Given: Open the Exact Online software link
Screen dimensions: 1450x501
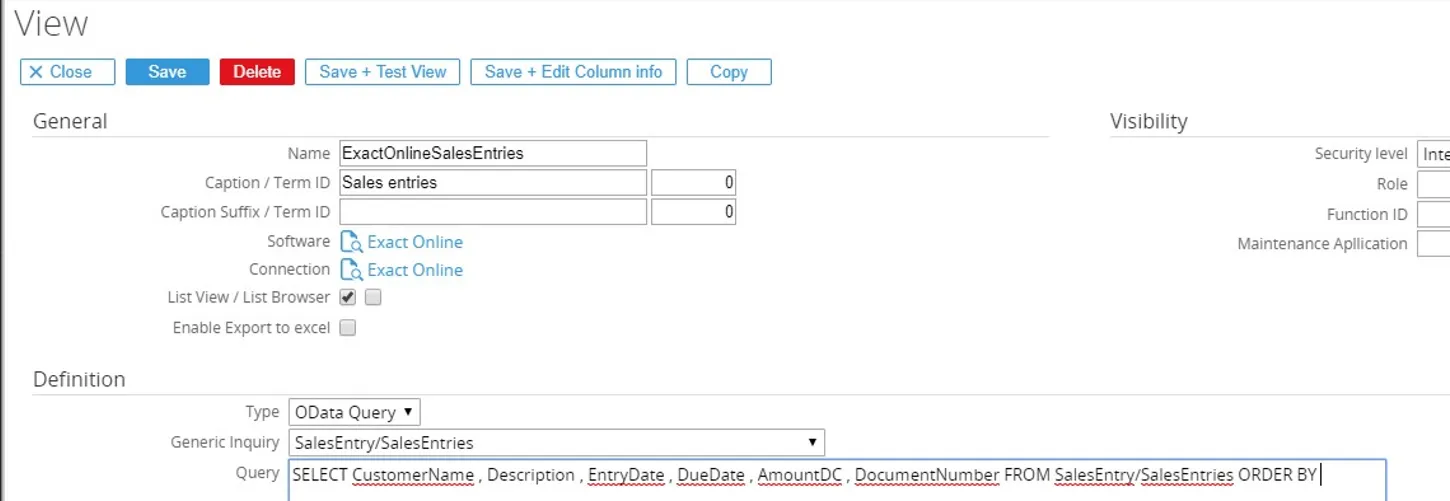Looking at the screenshot, I should (415, 242).
